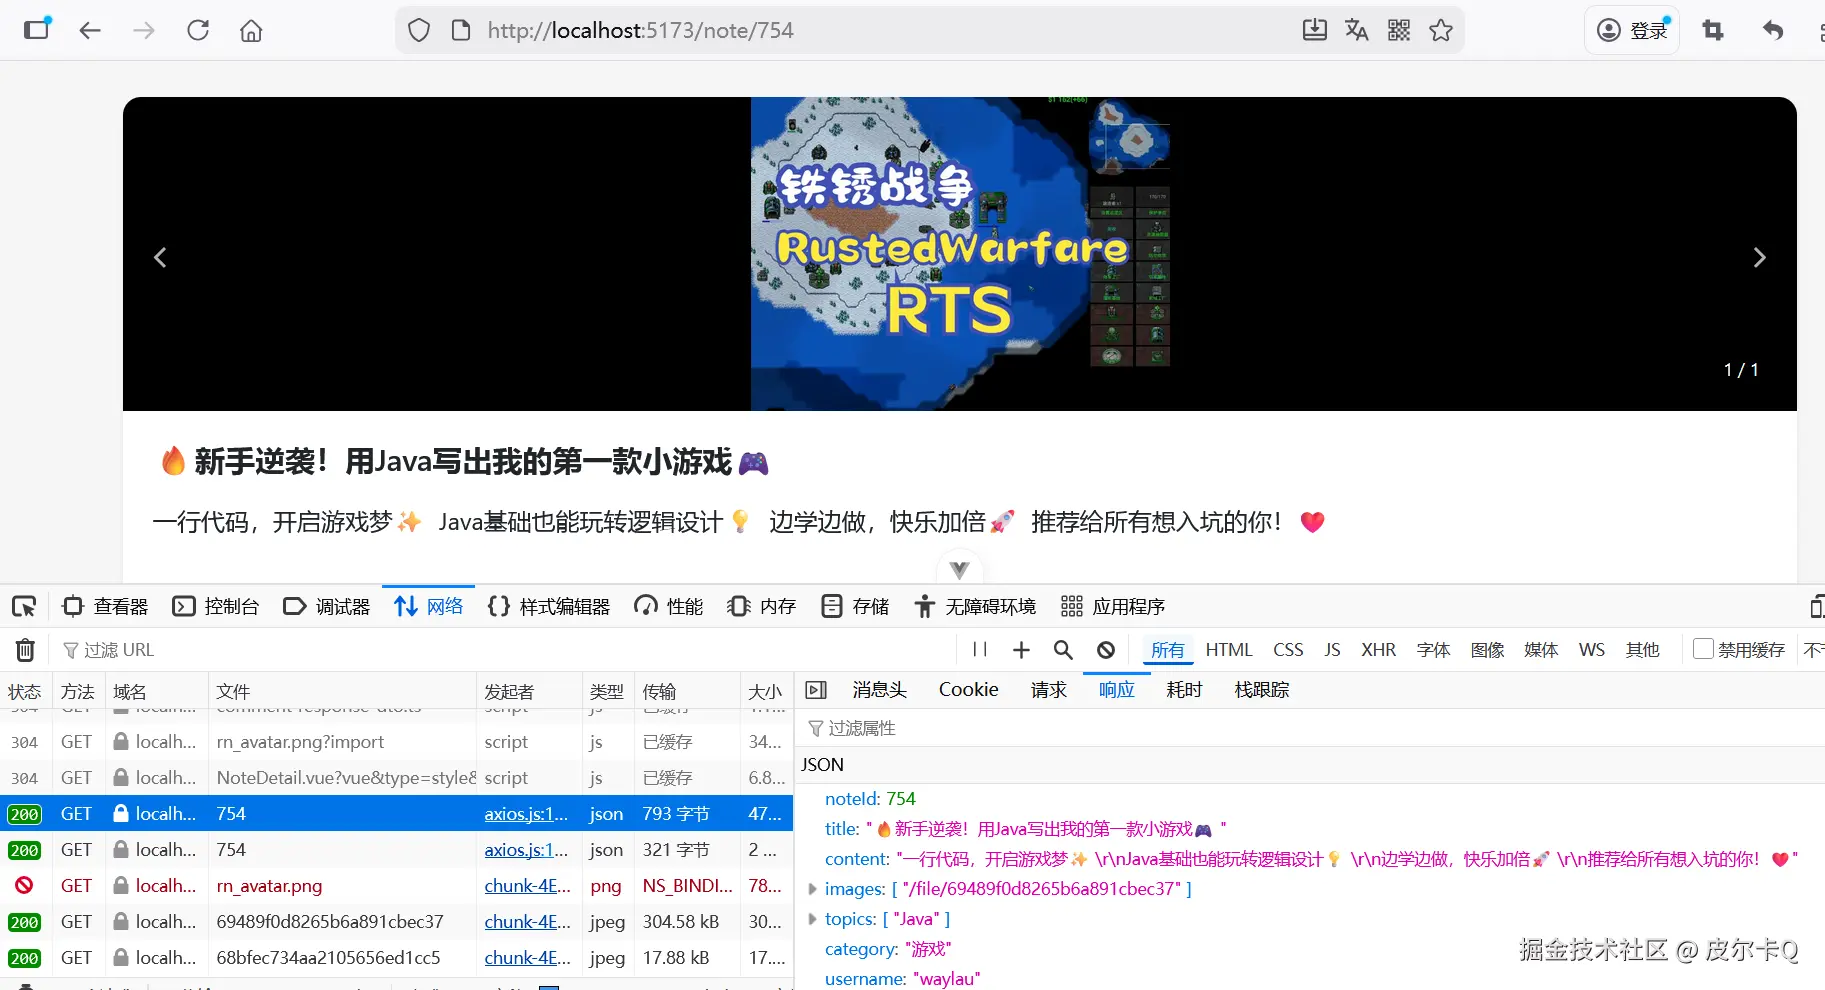This screenshot has height=990, width=1825.
Task: Expand the images array in JSON response
Action: 811,888
